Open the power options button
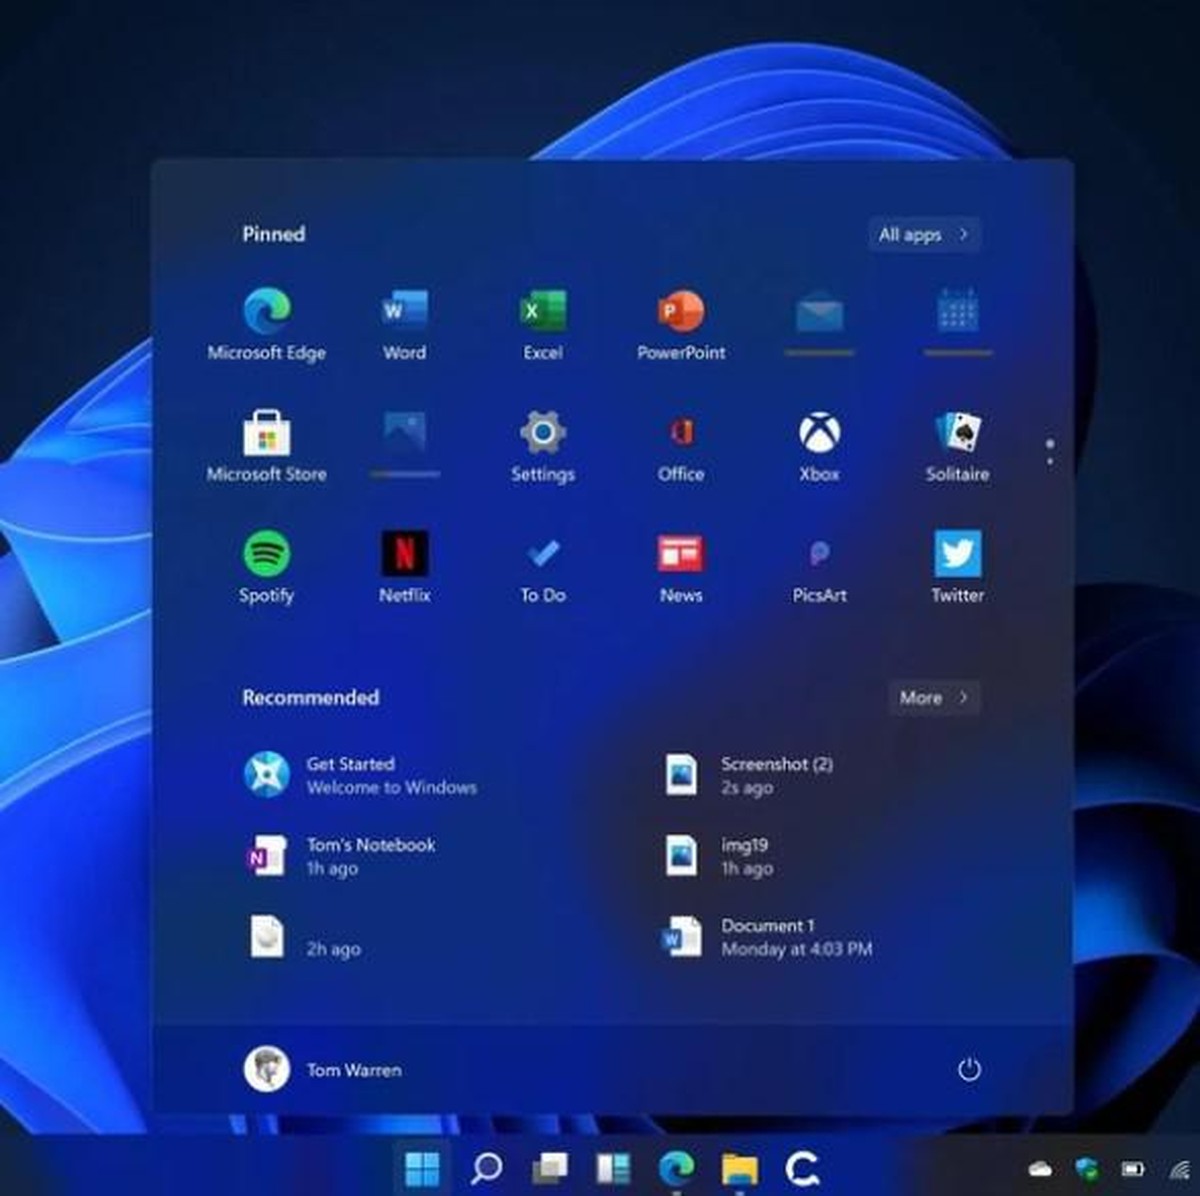The height and width of the screenshot is (1196, 1200). (x=969, y=1070)
